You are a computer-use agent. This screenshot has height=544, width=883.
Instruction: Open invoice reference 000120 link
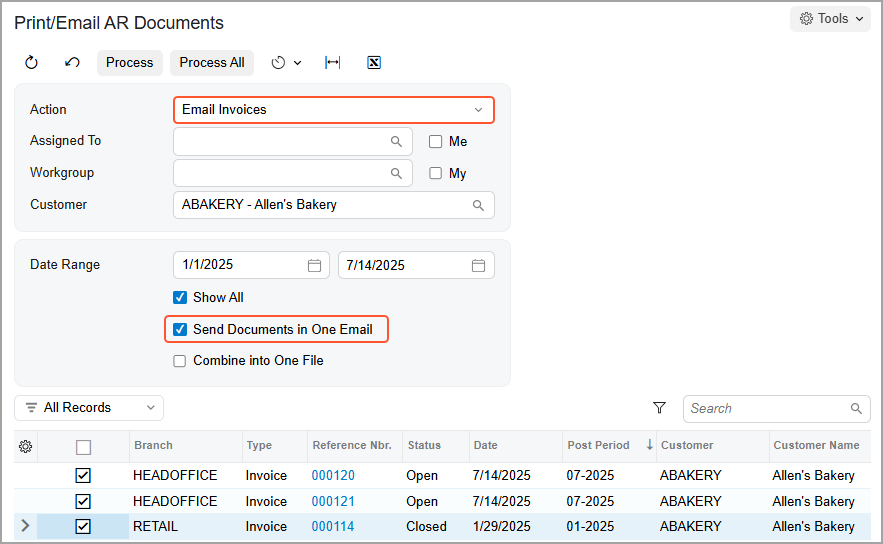click(x=333, y=476)
